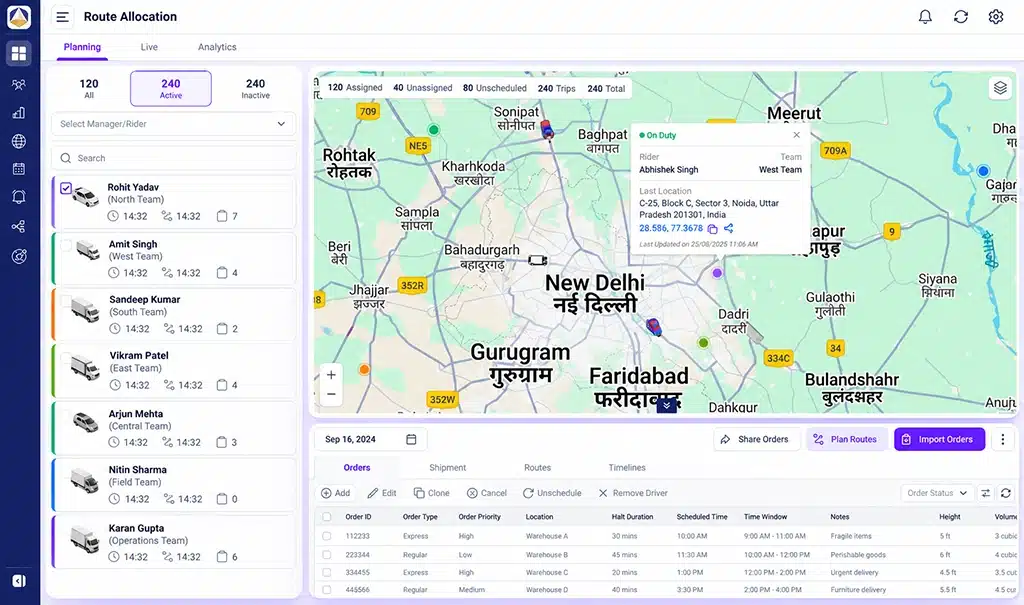Collapse the map with the chevron handle

click(667, 405)
